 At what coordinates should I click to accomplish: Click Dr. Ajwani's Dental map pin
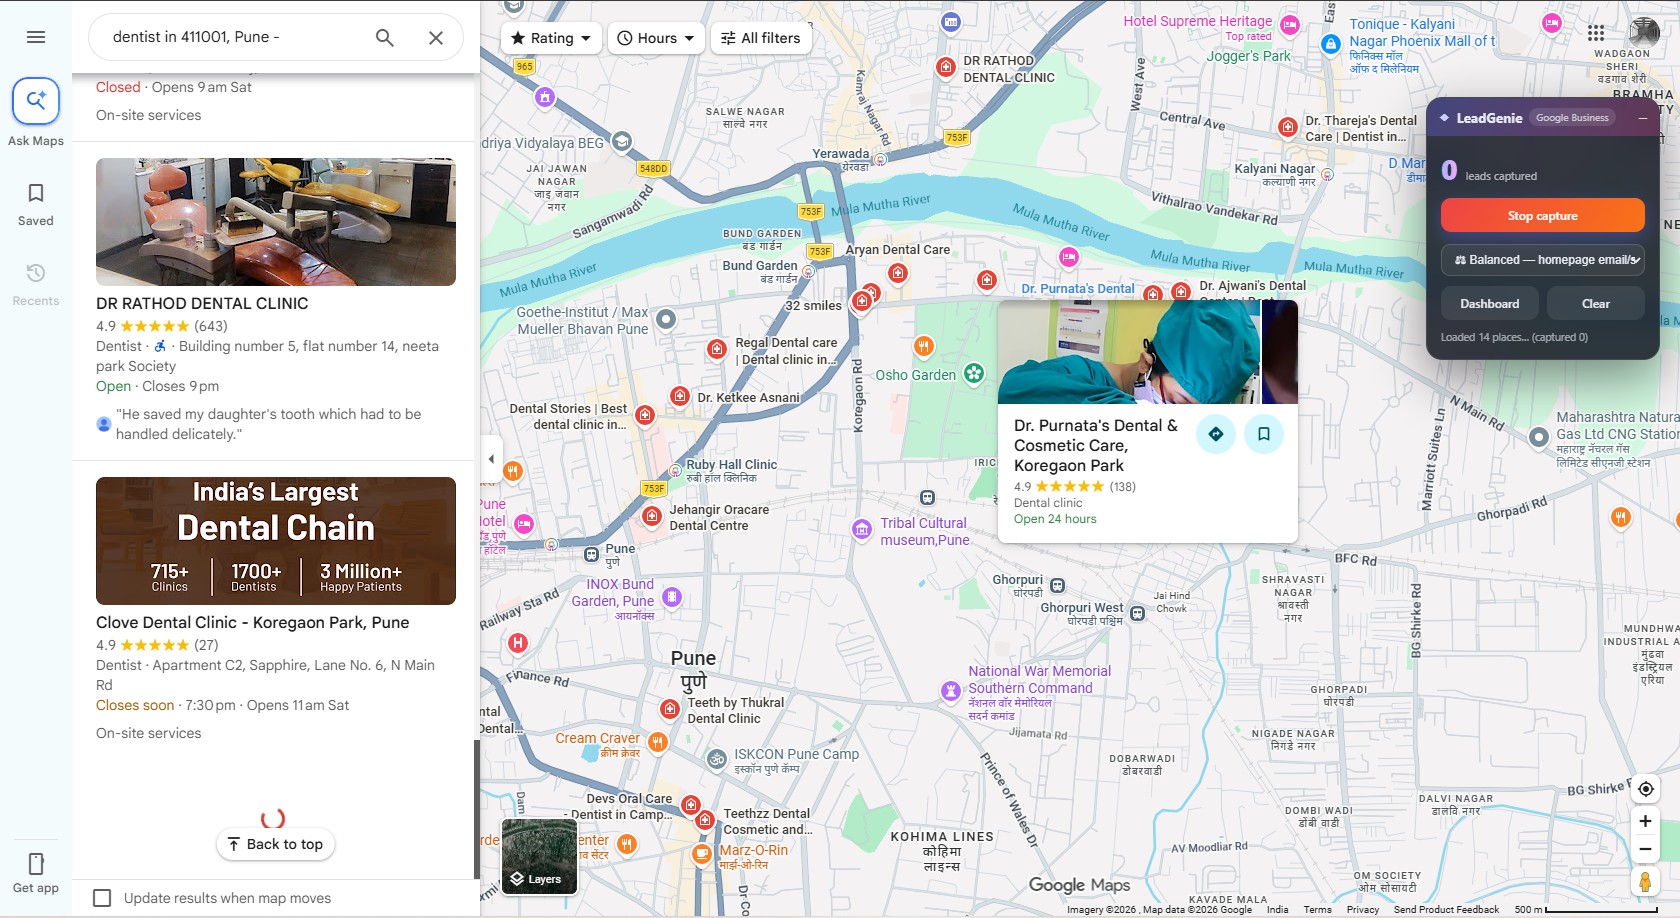(x=1181, y=291)
